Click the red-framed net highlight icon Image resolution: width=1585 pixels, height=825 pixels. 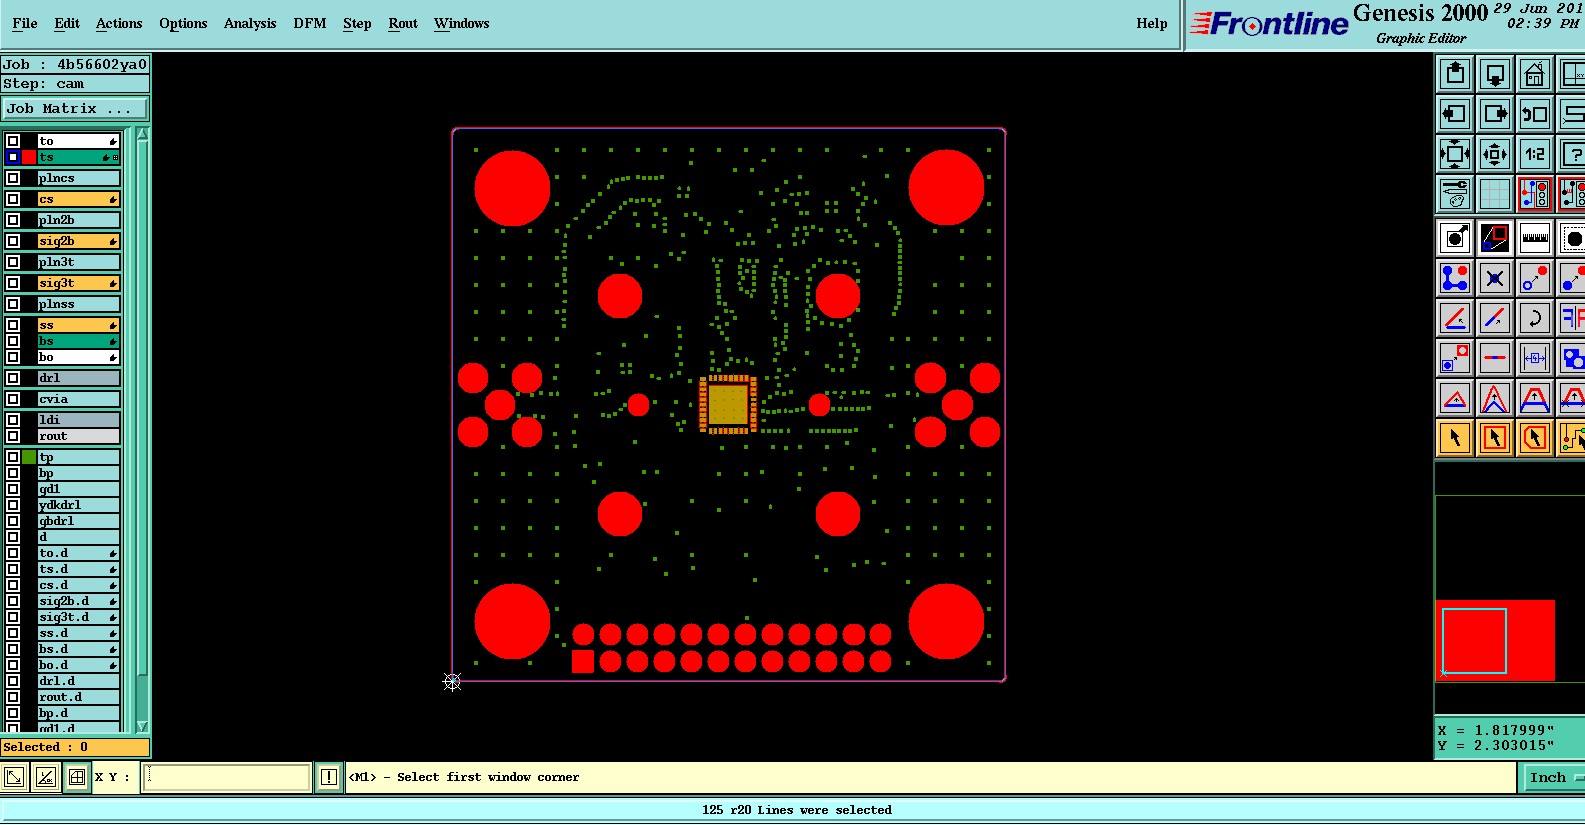(x=1535, y=194)
